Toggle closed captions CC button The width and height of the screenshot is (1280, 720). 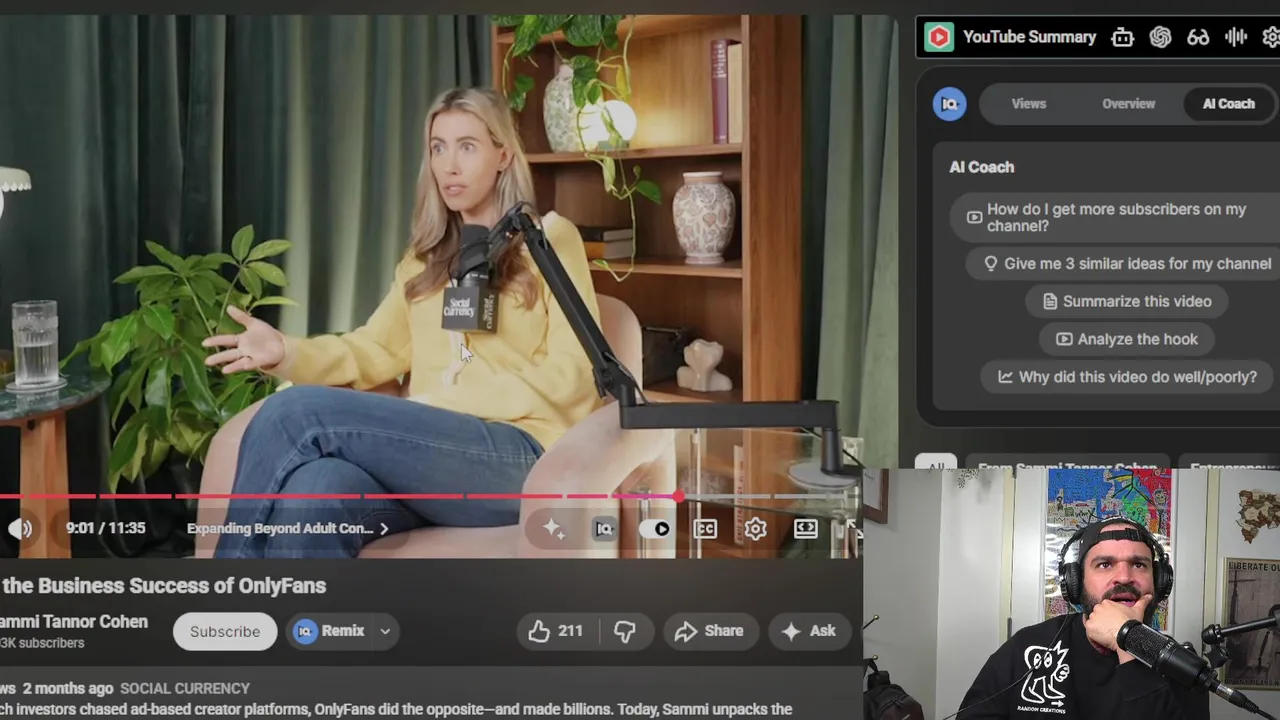point(705,529)
